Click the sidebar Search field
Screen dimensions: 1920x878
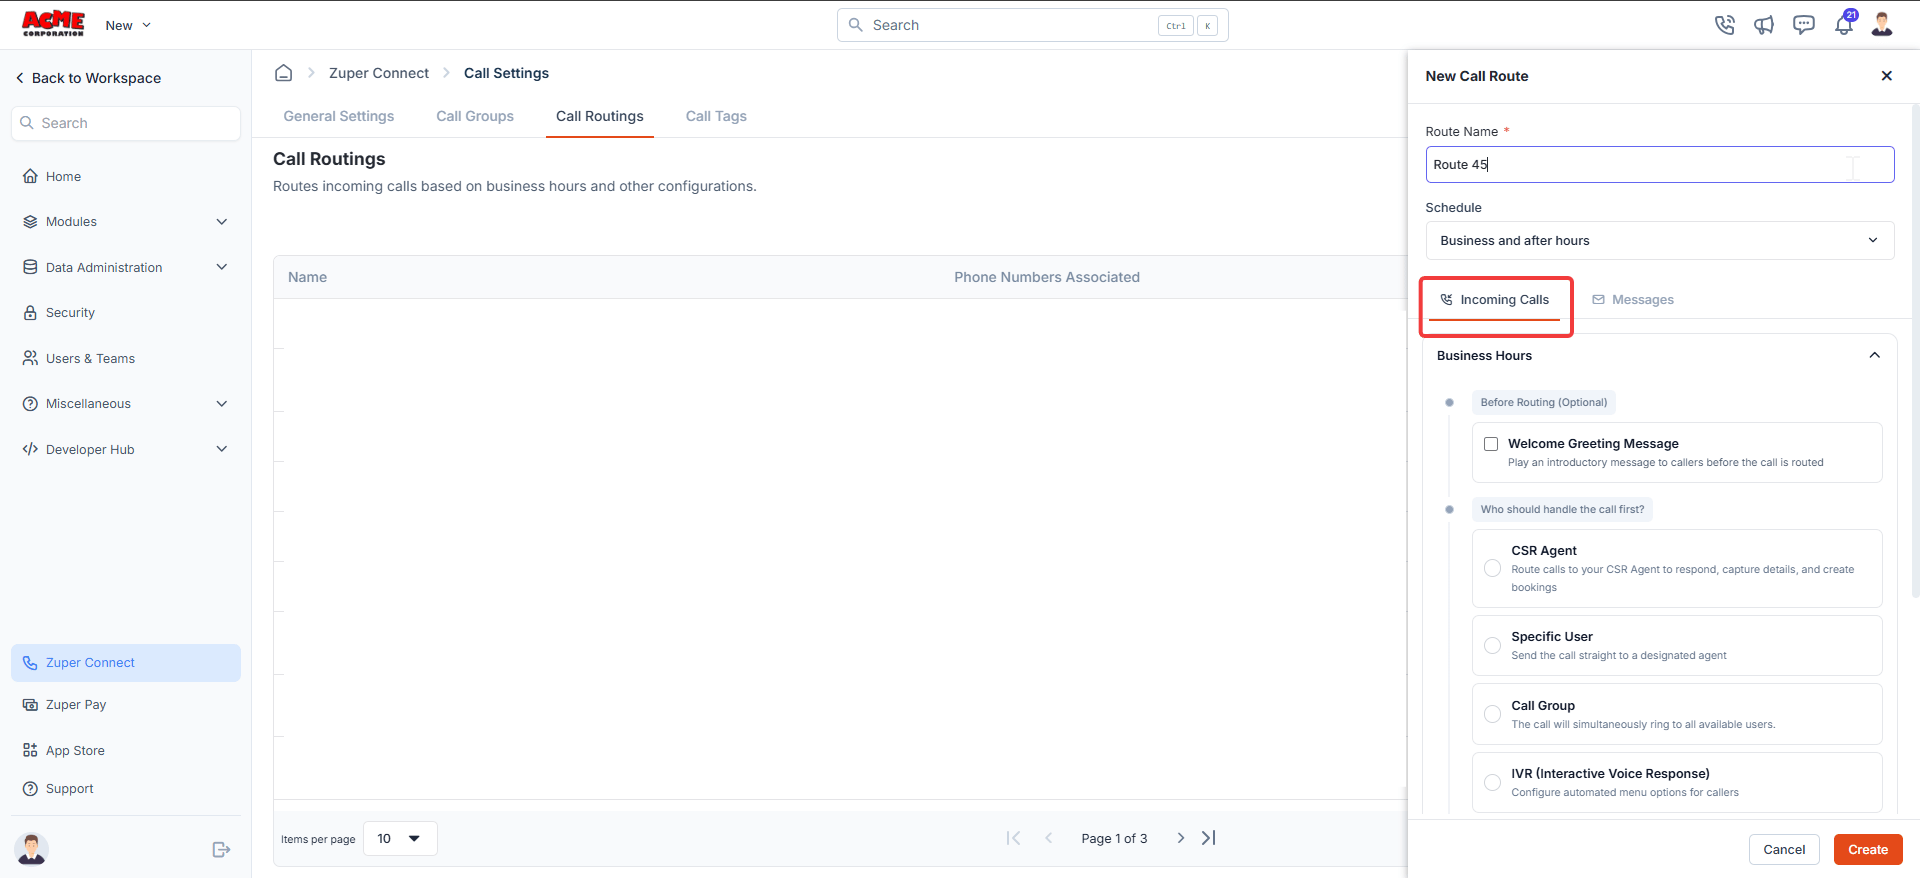click(x=126, y=123)
